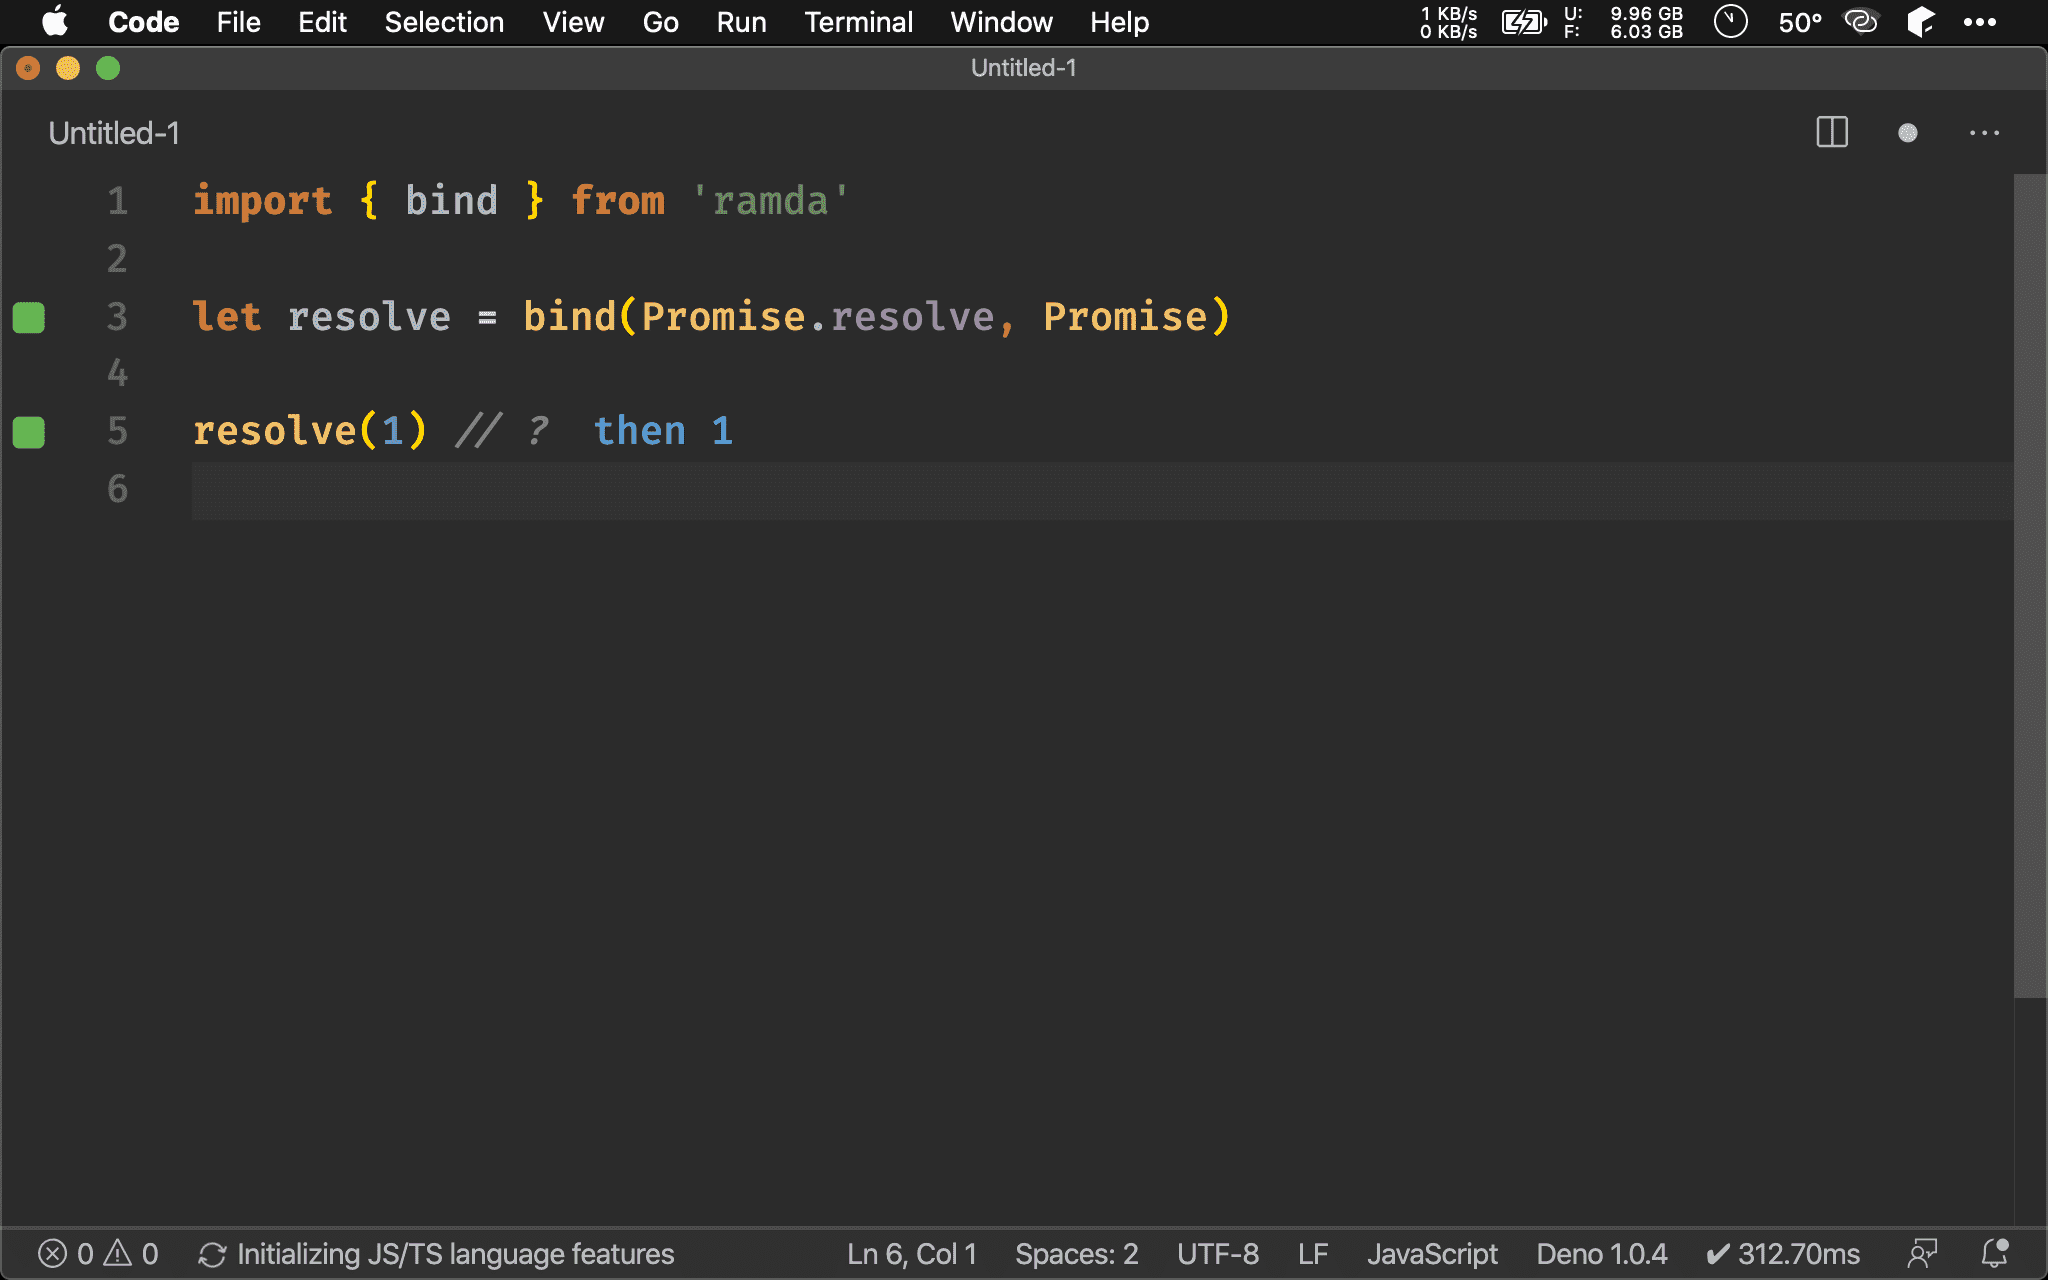Click the errors count status icon
Image resolution: width=2048 pixels, height=1280 pixels.
point(53,1253)
